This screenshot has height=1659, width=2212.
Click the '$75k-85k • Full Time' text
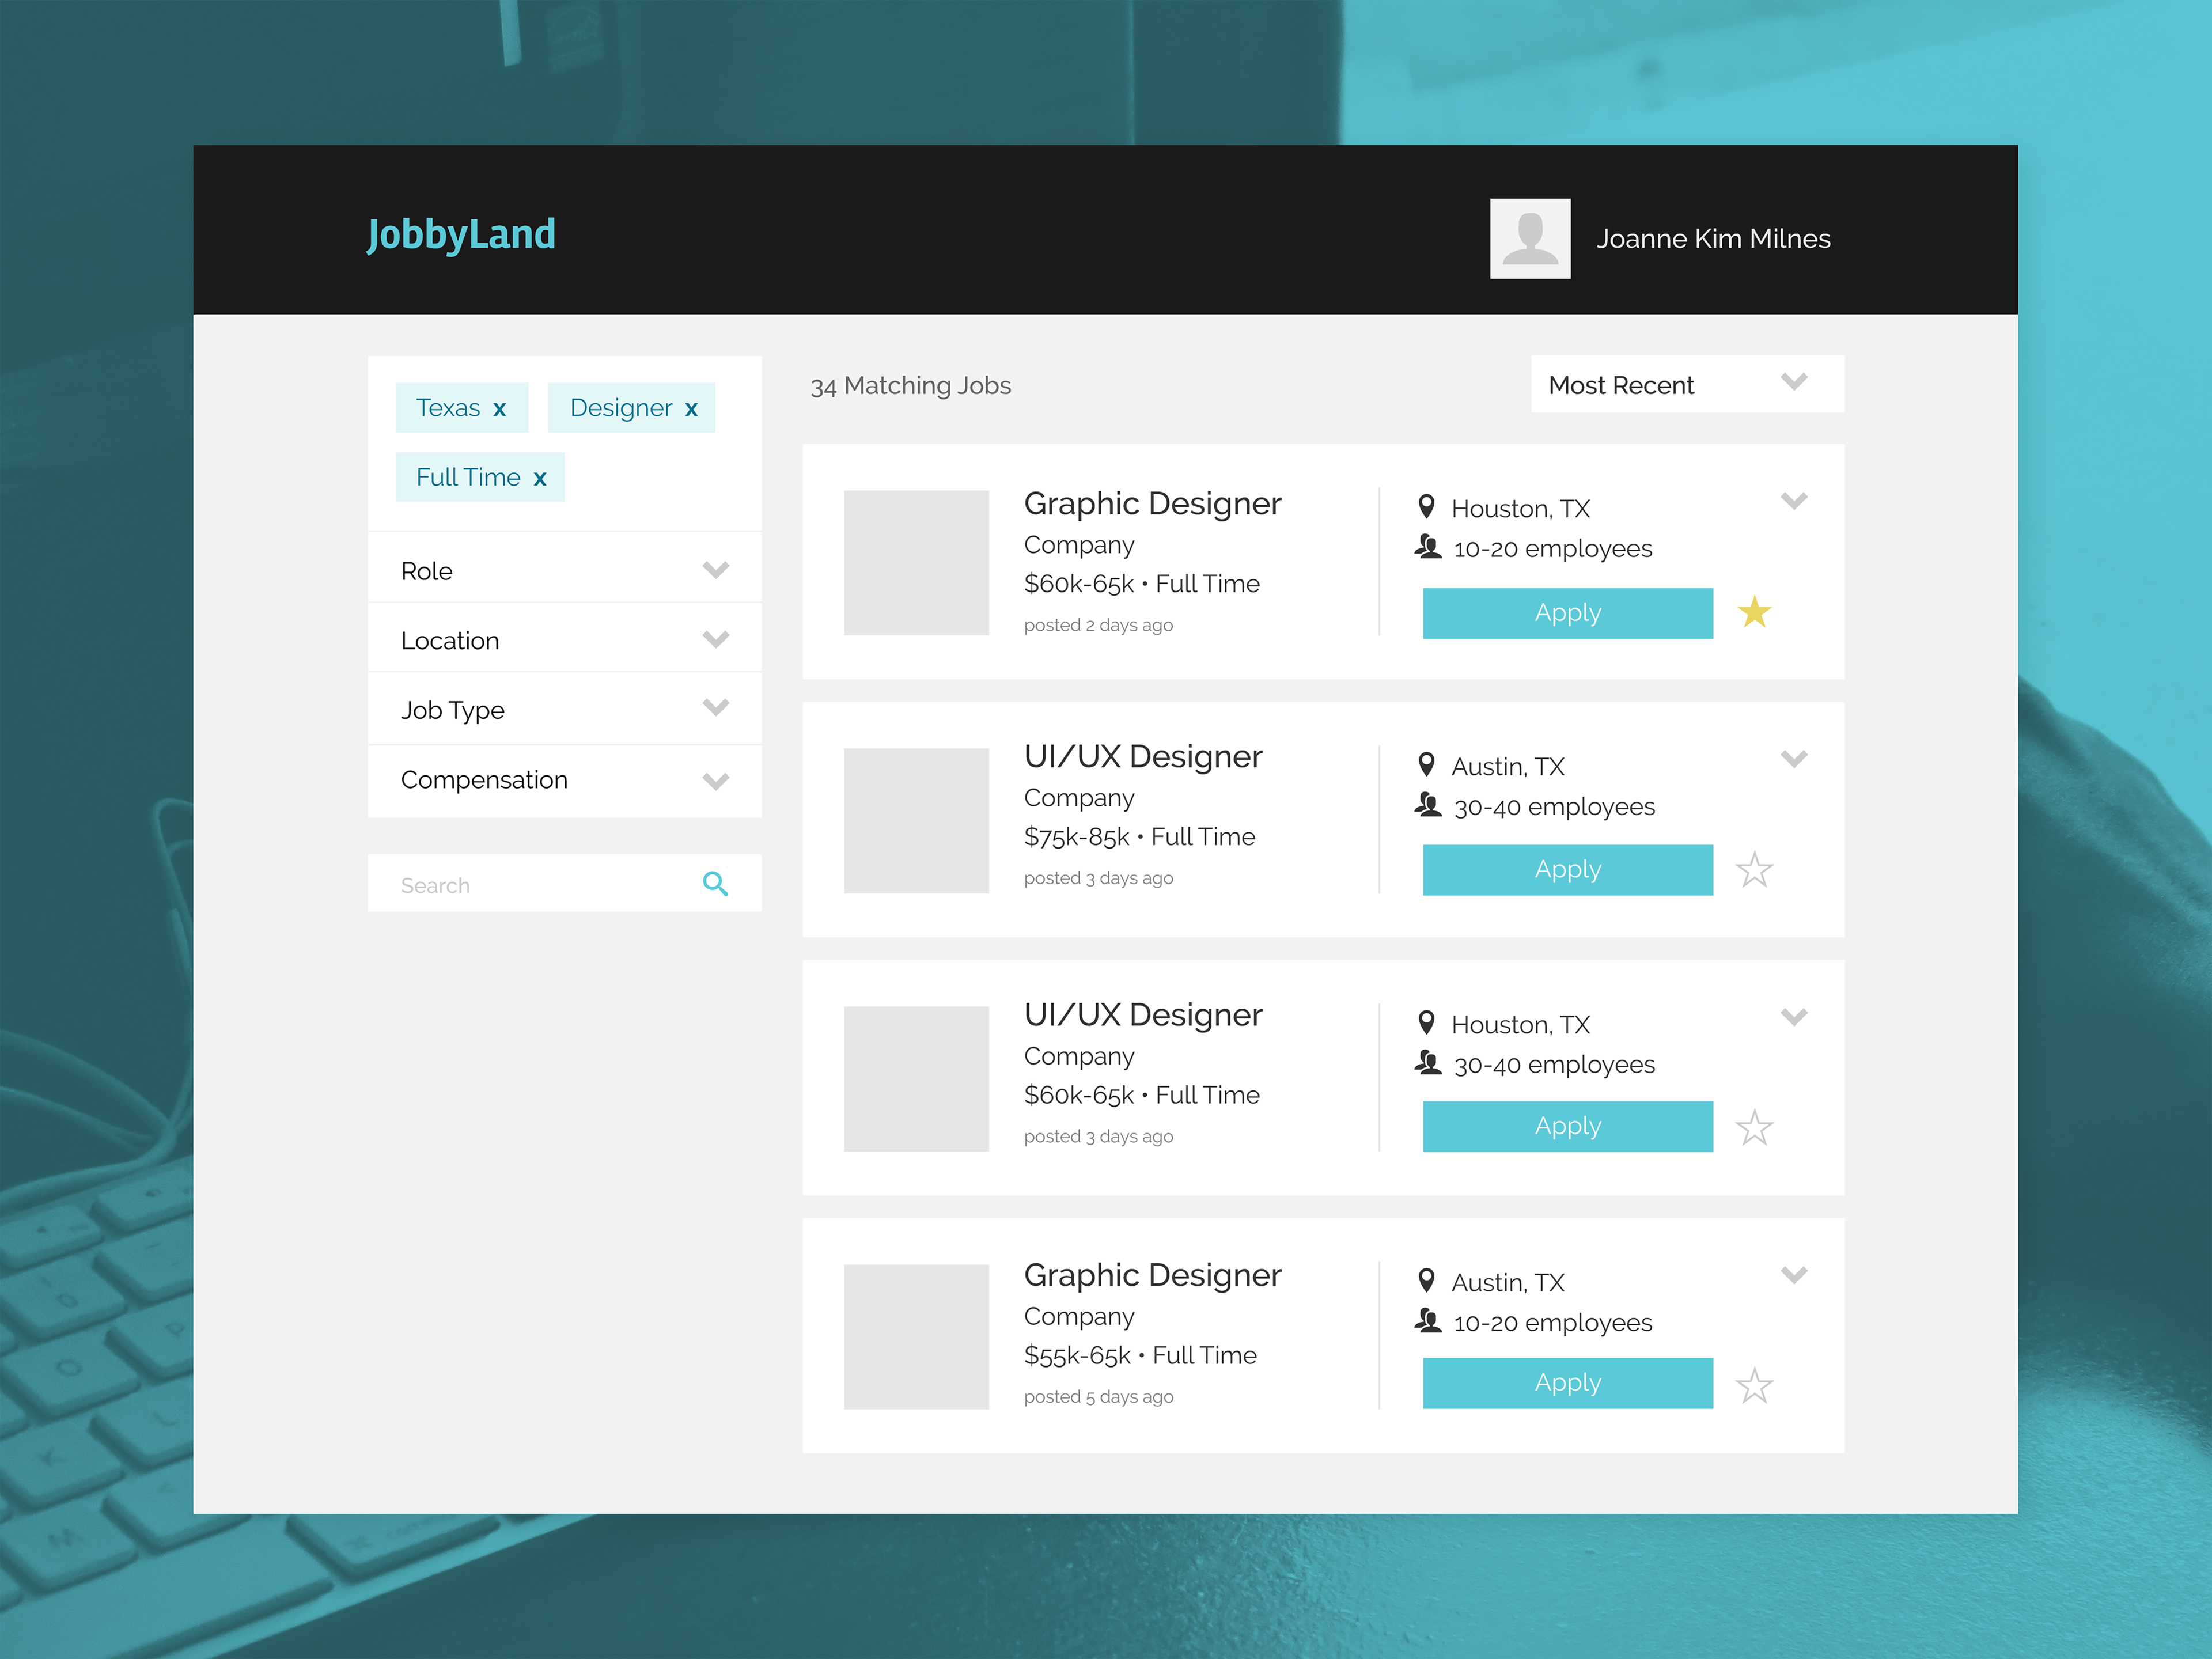point(1140,837)
